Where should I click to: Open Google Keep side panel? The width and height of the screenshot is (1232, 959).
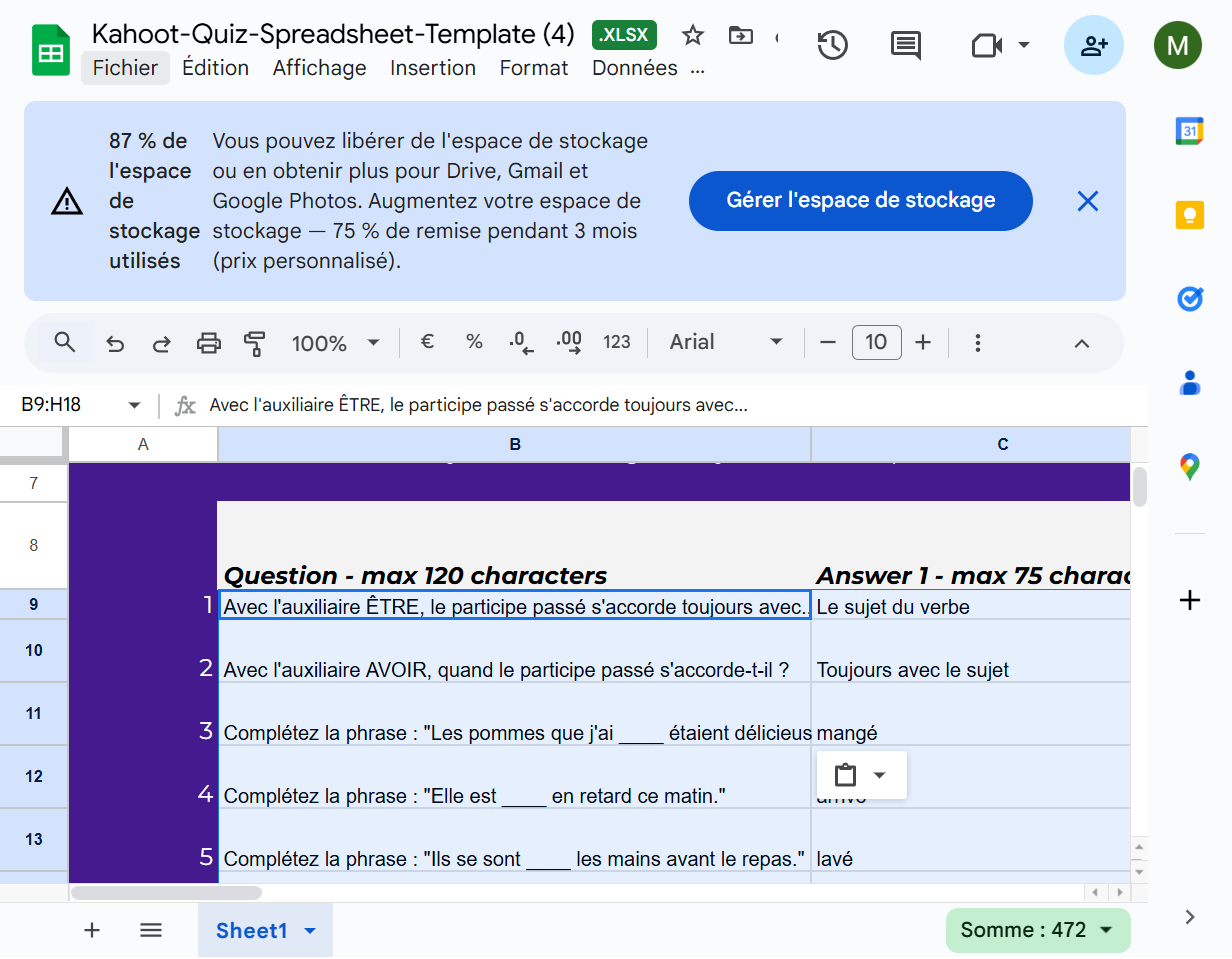(1189, 215)
